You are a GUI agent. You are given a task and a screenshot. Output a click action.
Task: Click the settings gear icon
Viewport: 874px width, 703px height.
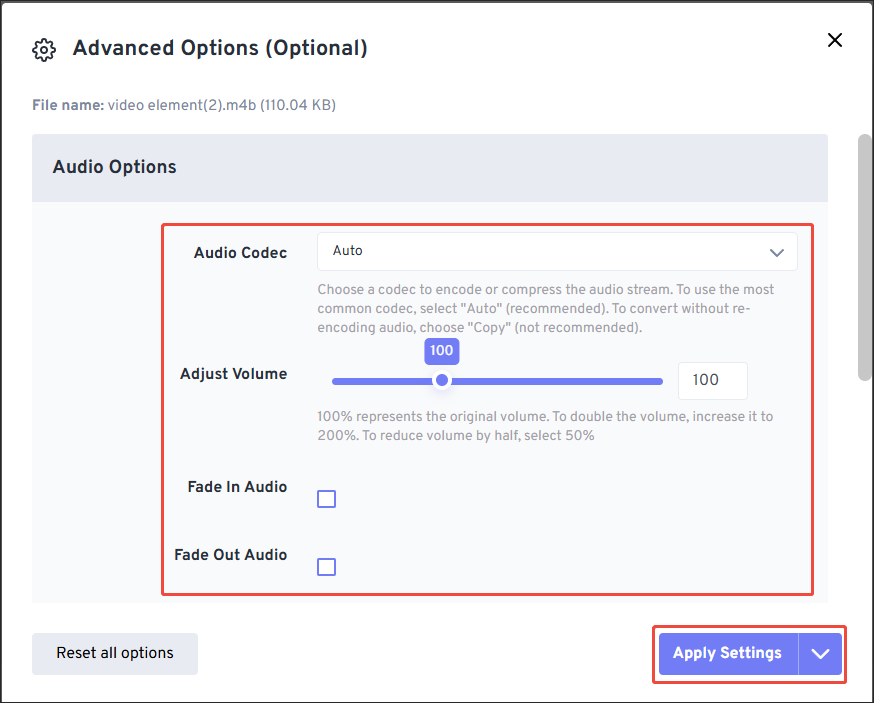click(x=44, y=49)
